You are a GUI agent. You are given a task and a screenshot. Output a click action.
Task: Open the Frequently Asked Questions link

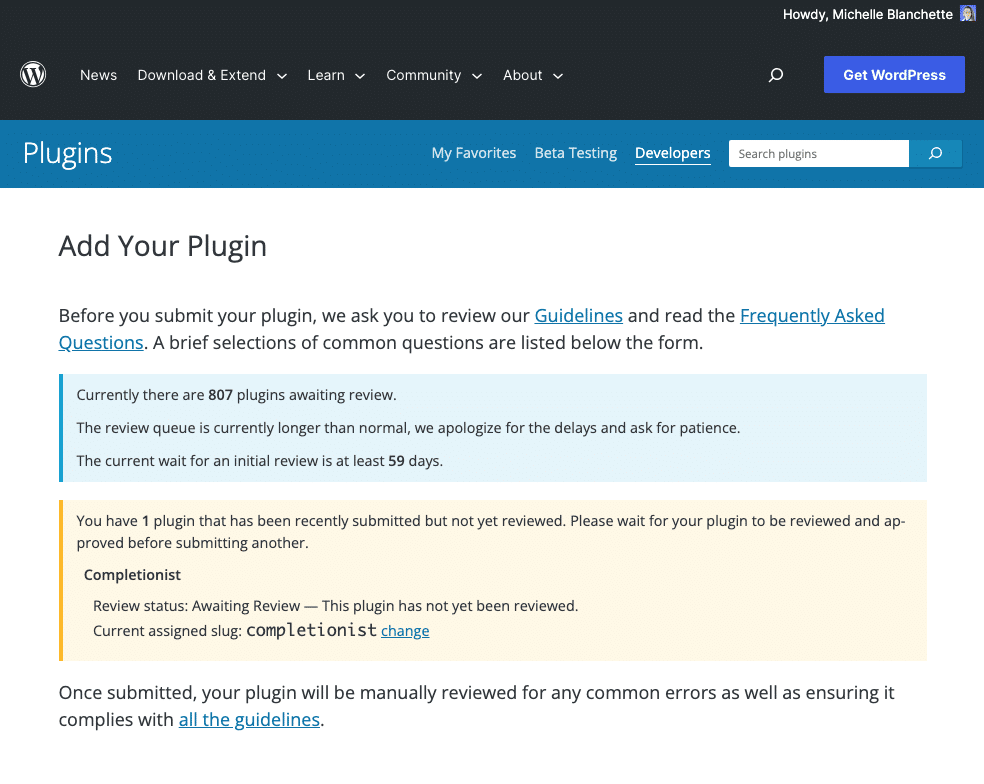[x=472, y=329]
